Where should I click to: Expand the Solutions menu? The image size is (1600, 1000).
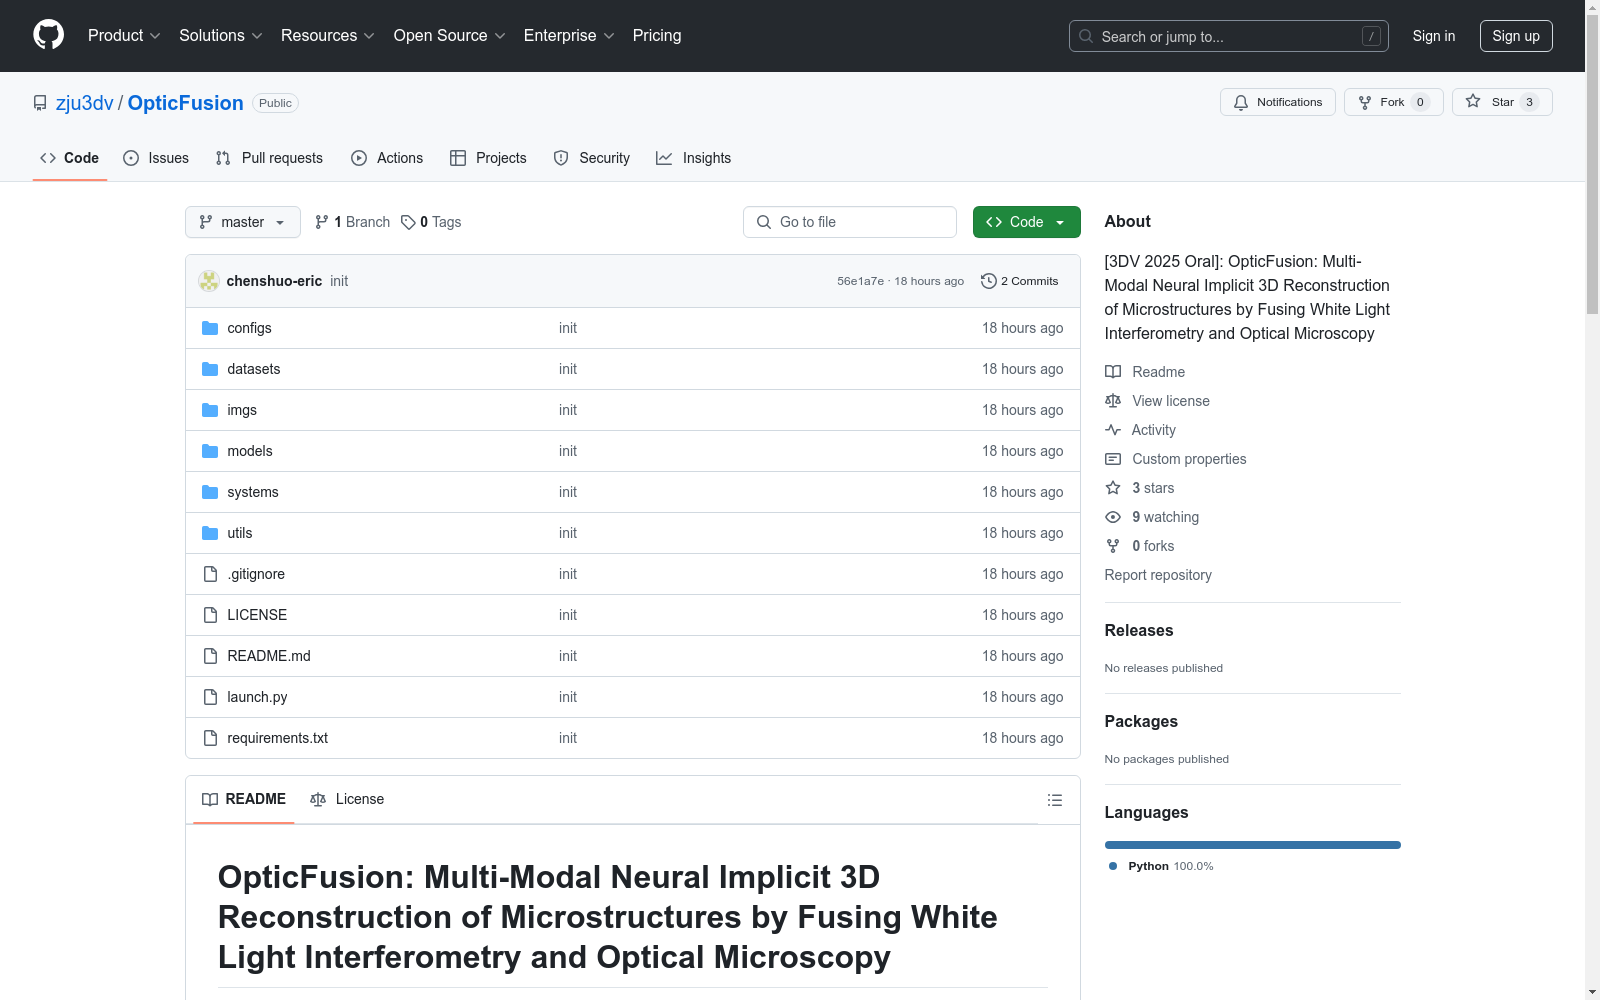coord(221,35)
